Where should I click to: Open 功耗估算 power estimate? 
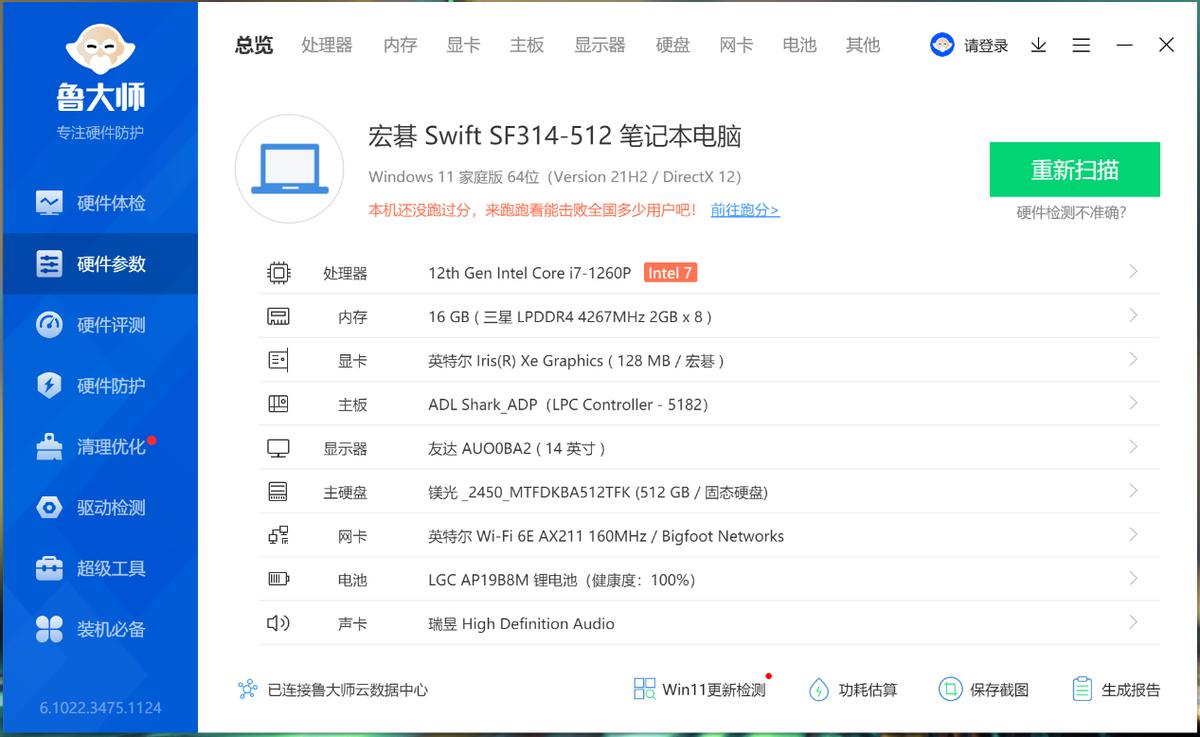click(853, 689)
